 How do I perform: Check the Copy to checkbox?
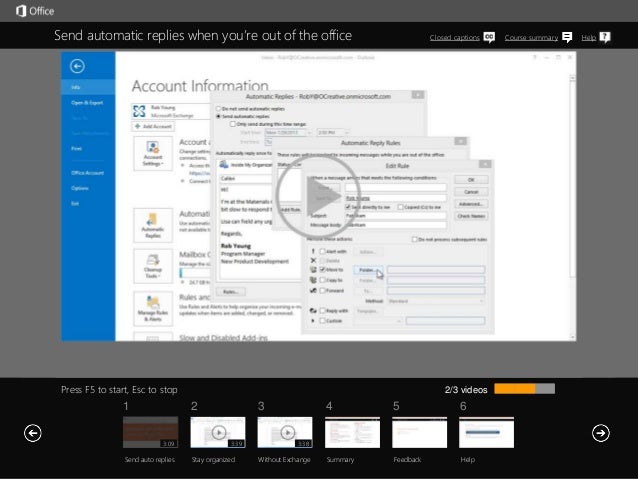[x=322, y=280]
